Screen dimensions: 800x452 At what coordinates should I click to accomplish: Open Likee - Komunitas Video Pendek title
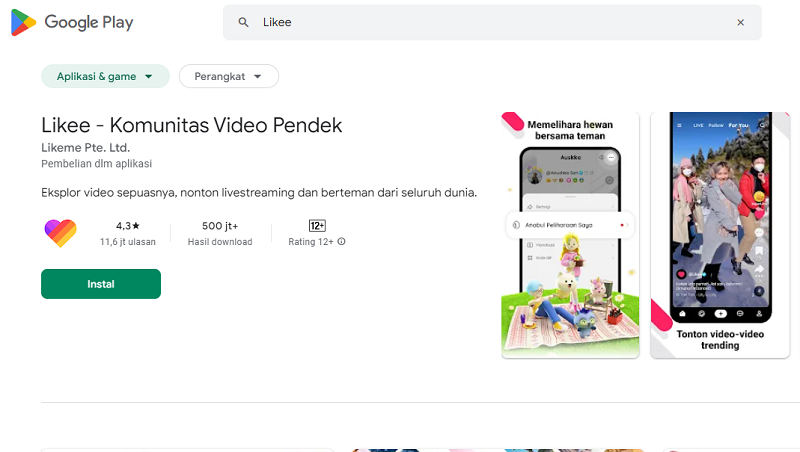click(191, 125)
